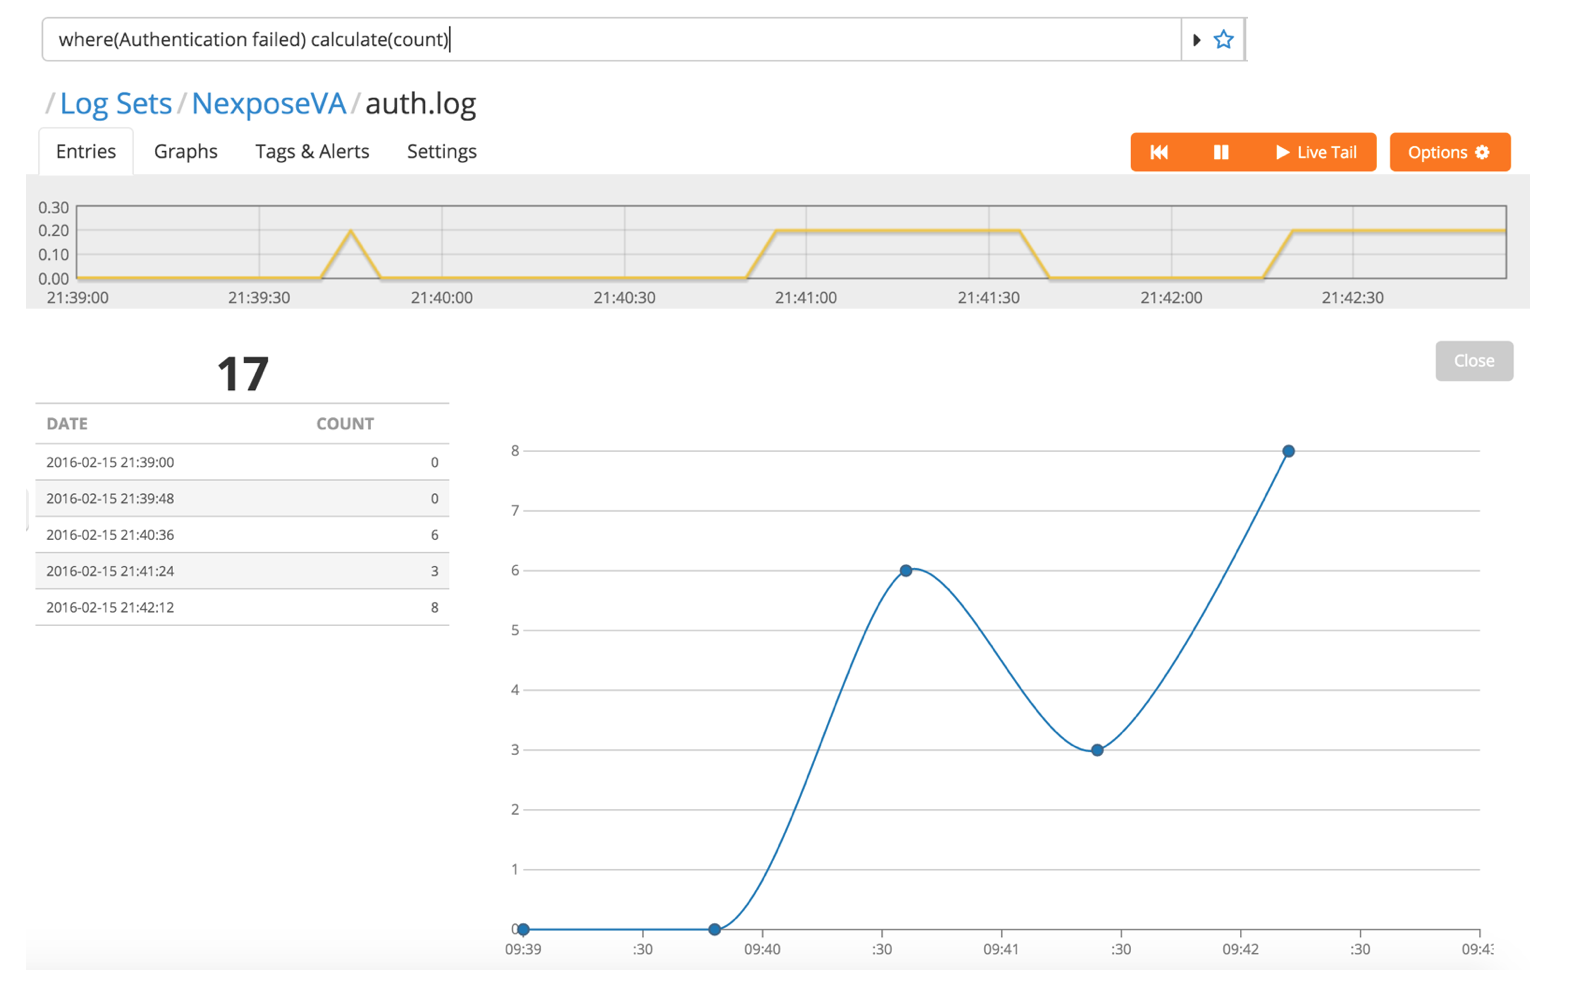
Task: Select the 21:40:36 table row
Action: (x=242, y=535)
